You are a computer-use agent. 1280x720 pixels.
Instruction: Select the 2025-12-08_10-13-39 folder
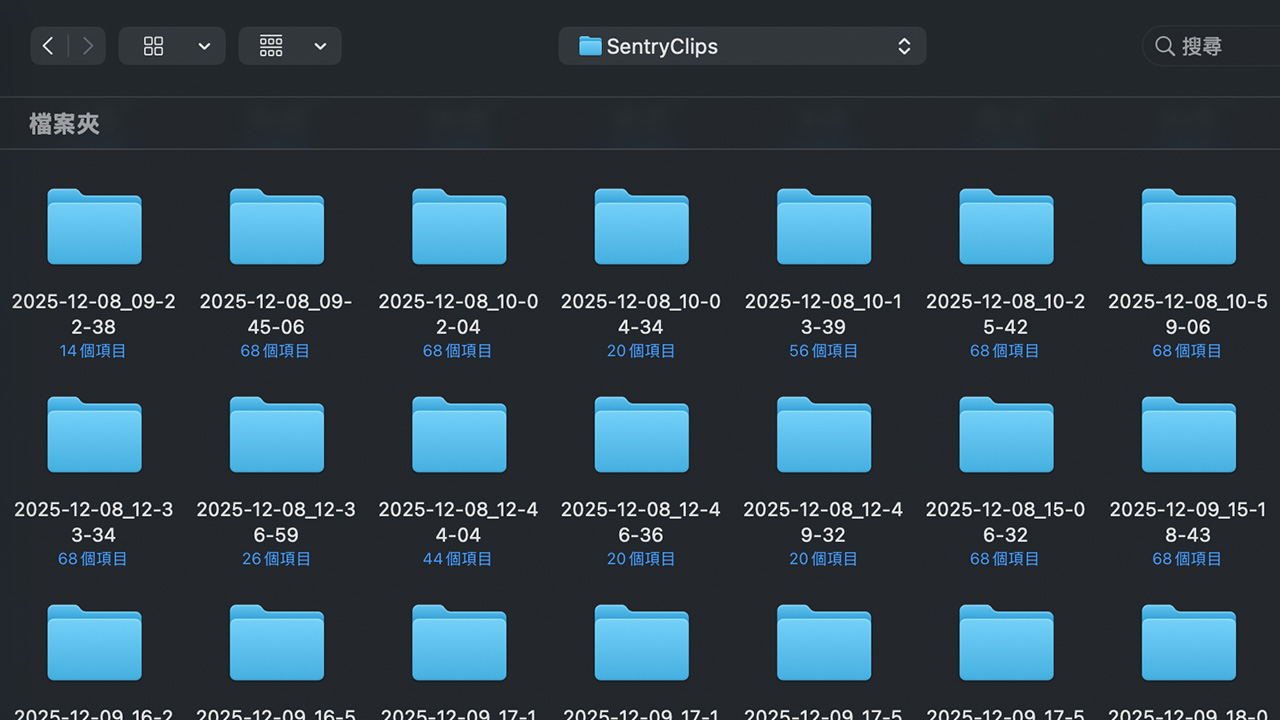(823, 227)
